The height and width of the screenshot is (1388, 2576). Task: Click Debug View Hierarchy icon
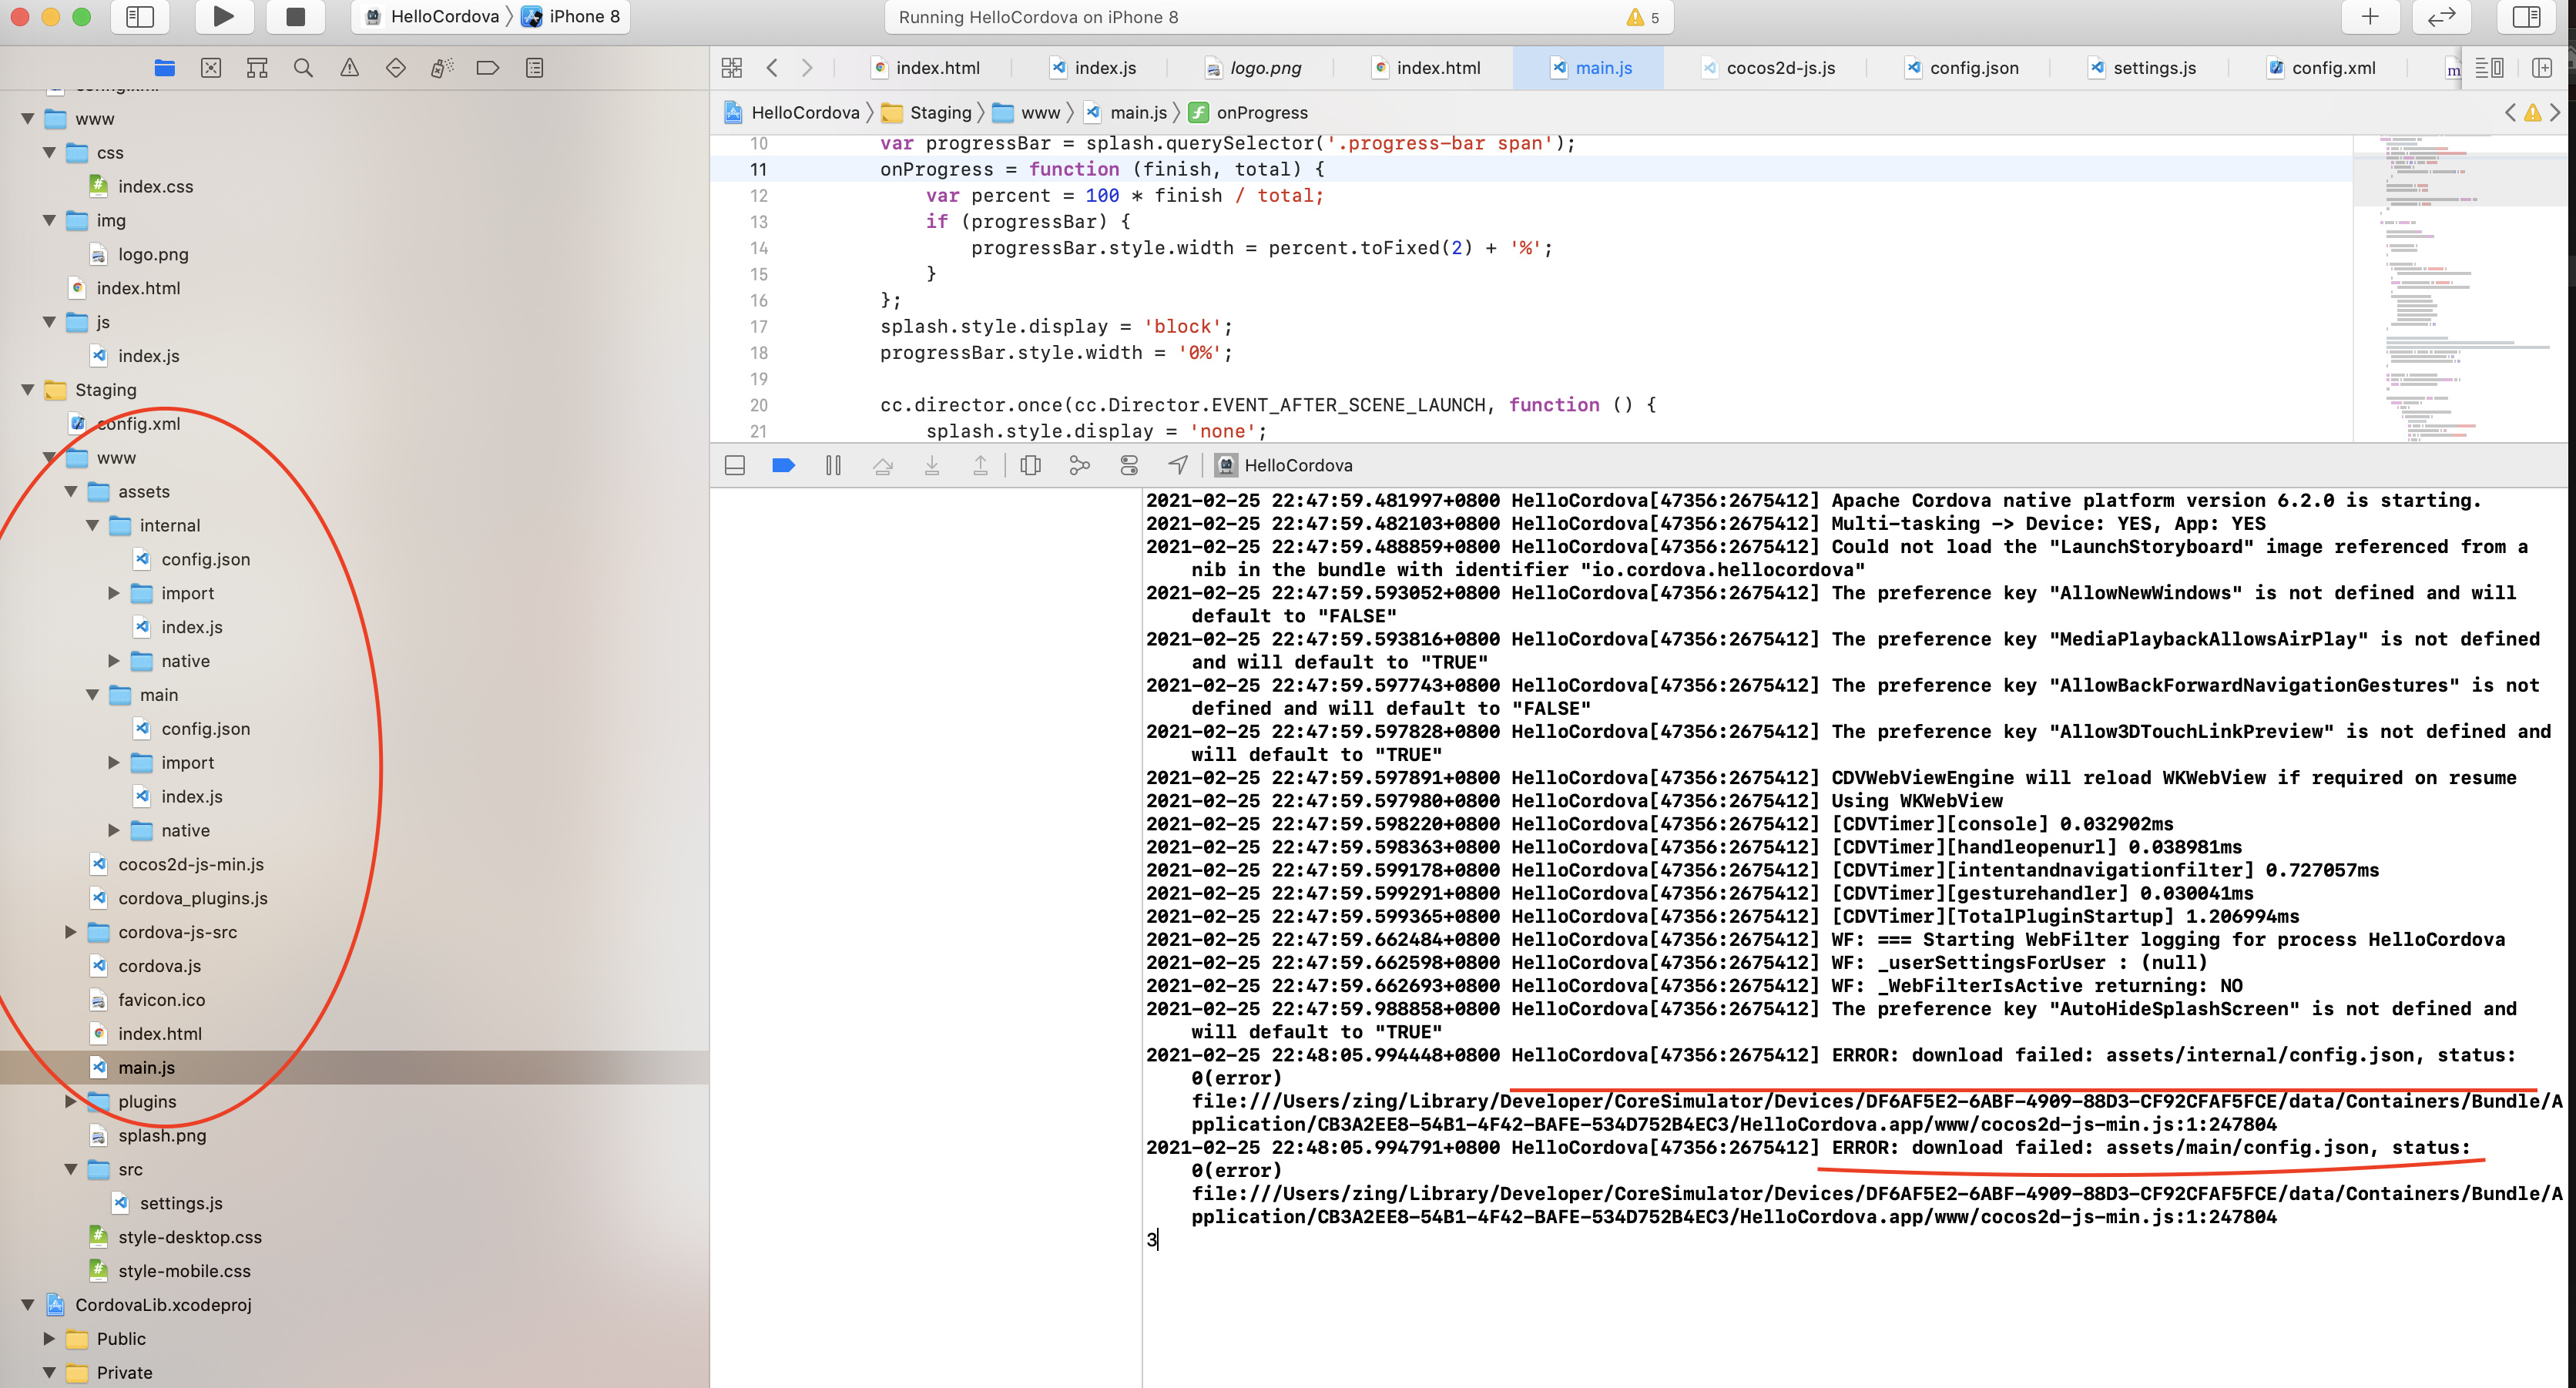click(x=1030, y=465)
